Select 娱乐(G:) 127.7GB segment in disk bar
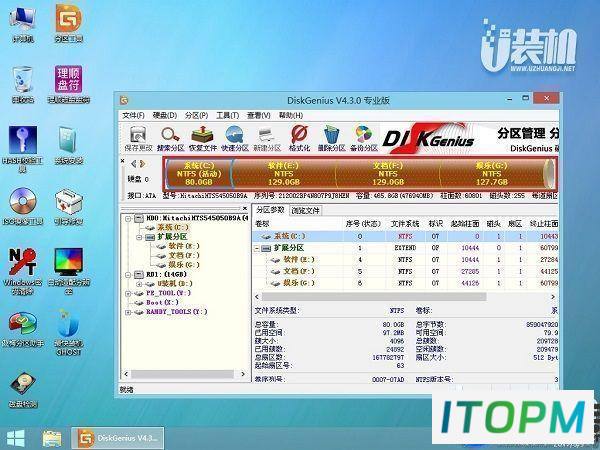The height and width of the screenshot is (450, 600). [x=492, y=174]
